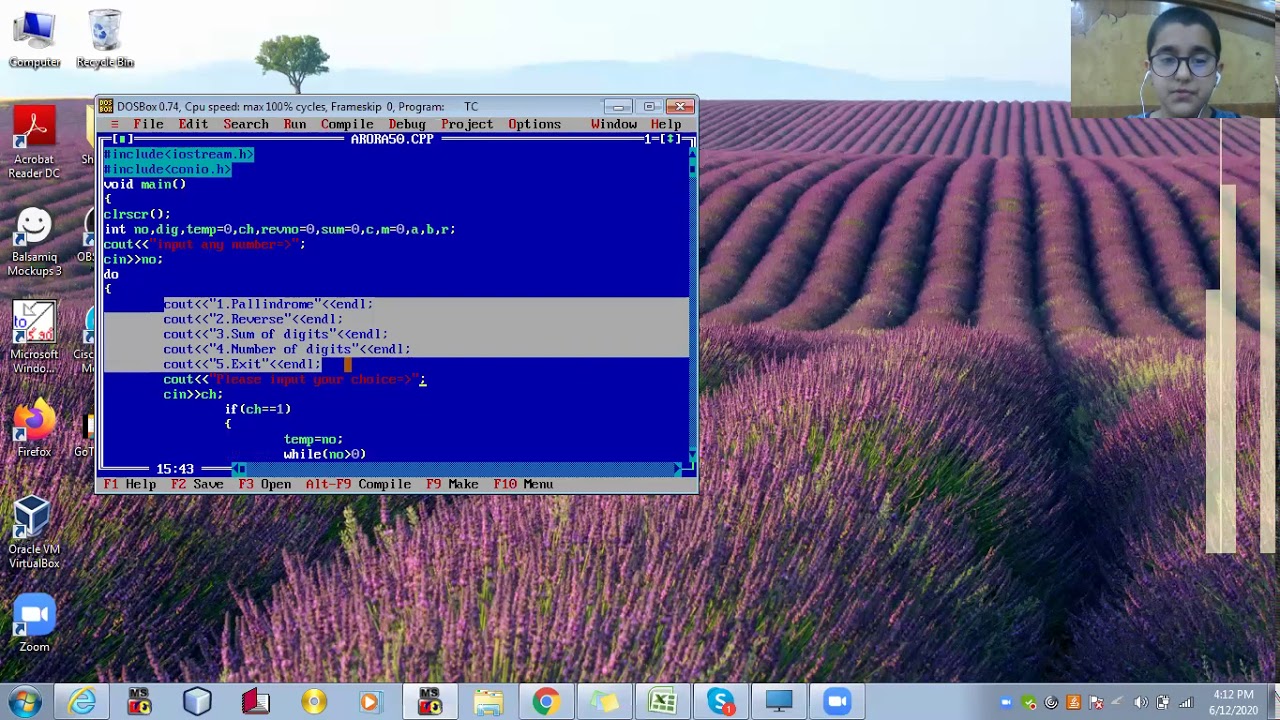Open Internet Explorer from the taskbar
The width and height of the screenshot is (1280, 720).
pos(82,702)
